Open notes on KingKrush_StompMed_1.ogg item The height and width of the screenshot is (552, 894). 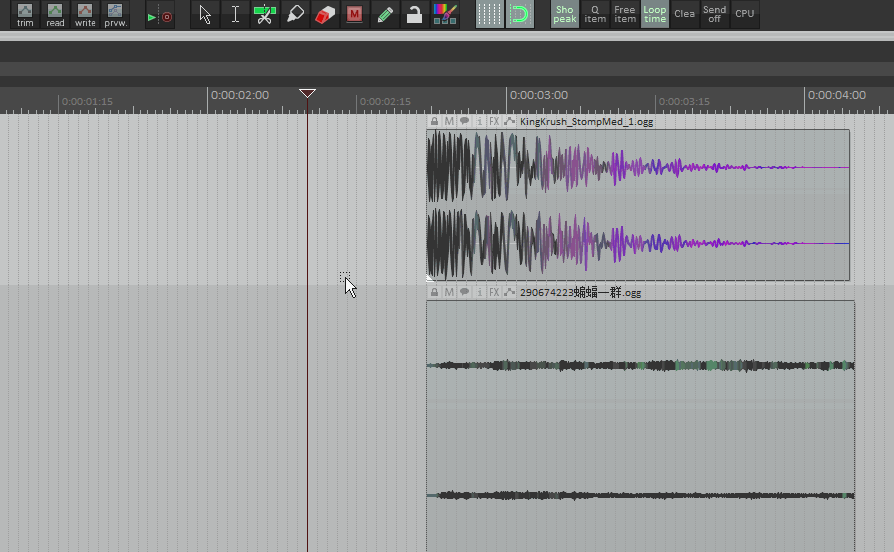(465, 121)
